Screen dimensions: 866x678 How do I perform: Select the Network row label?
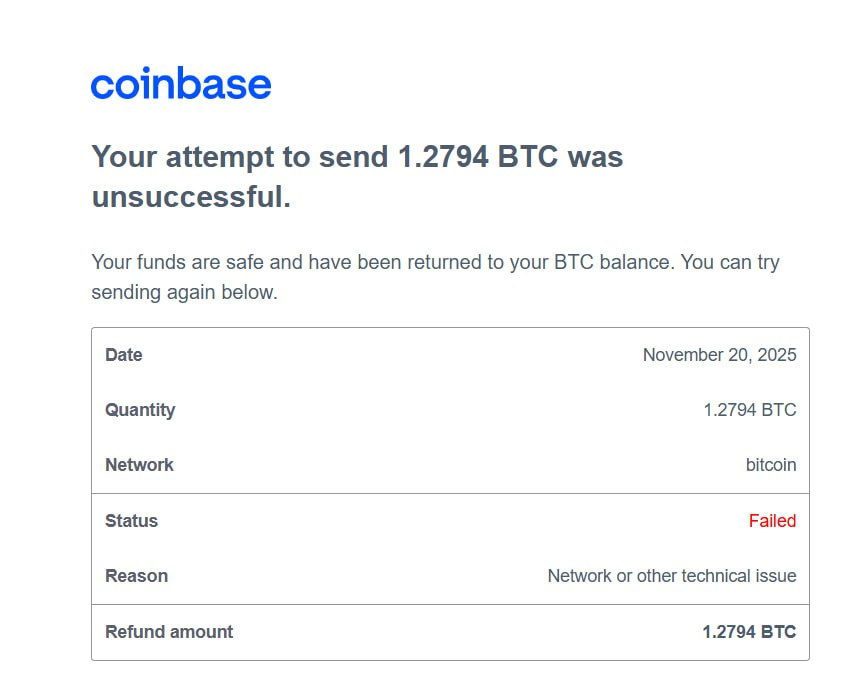click(x=139, y=465)
